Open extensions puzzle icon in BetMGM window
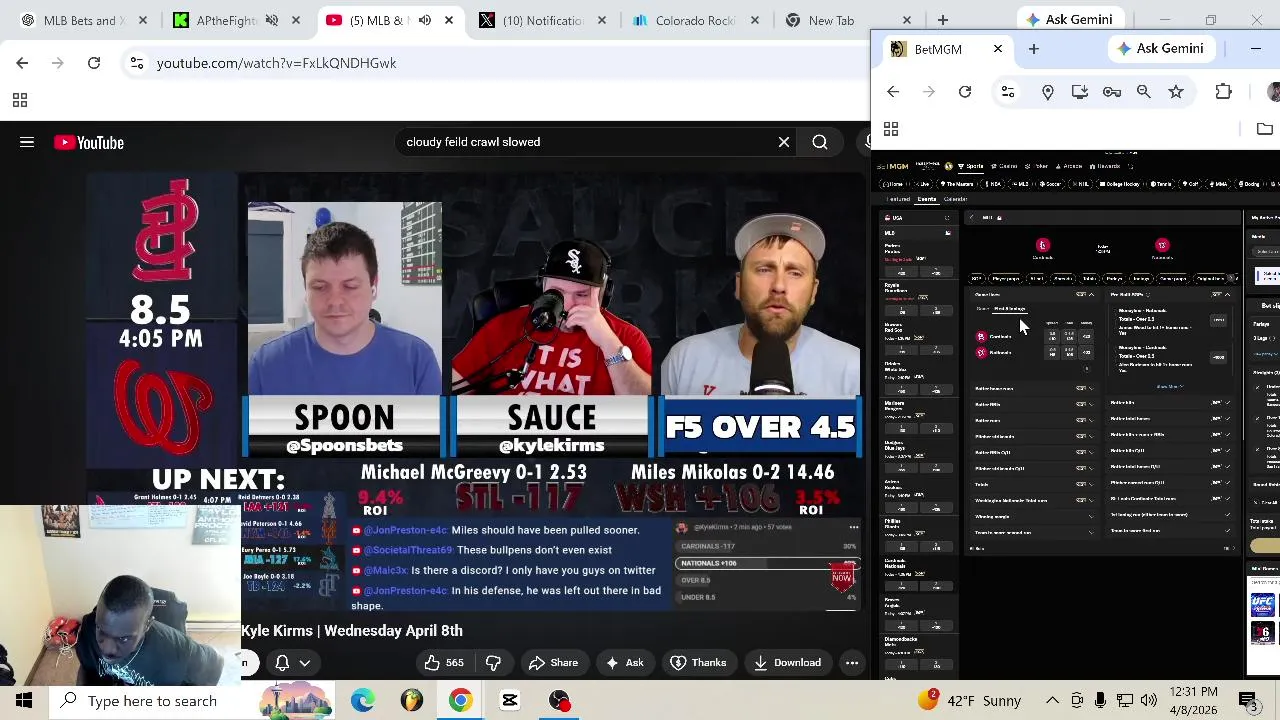1280x720 pixels. point(1224,92)
